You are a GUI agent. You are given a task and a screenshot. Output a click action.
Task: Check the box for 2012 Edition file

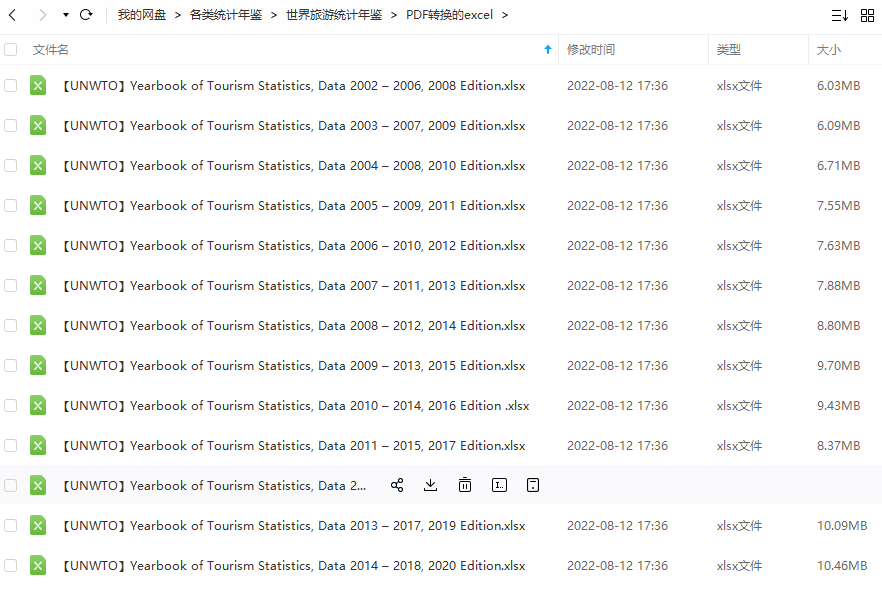pos(11,245)
